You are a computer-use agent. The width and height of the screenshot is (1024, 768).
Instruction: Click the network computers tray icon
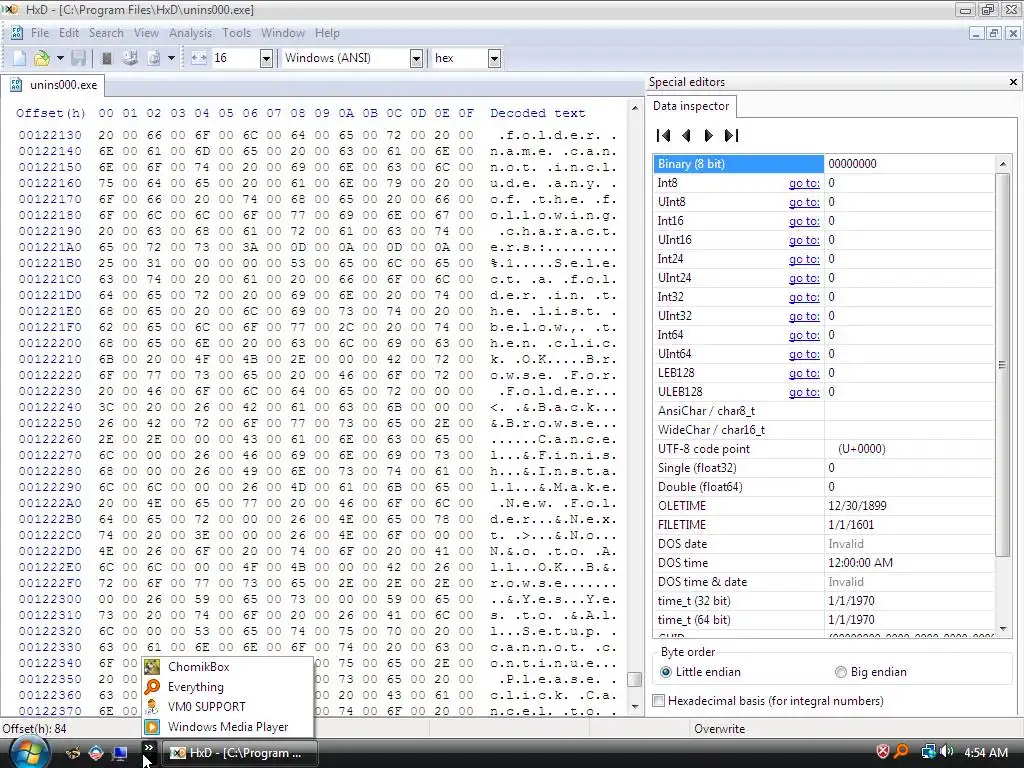(x=928, y=752)
